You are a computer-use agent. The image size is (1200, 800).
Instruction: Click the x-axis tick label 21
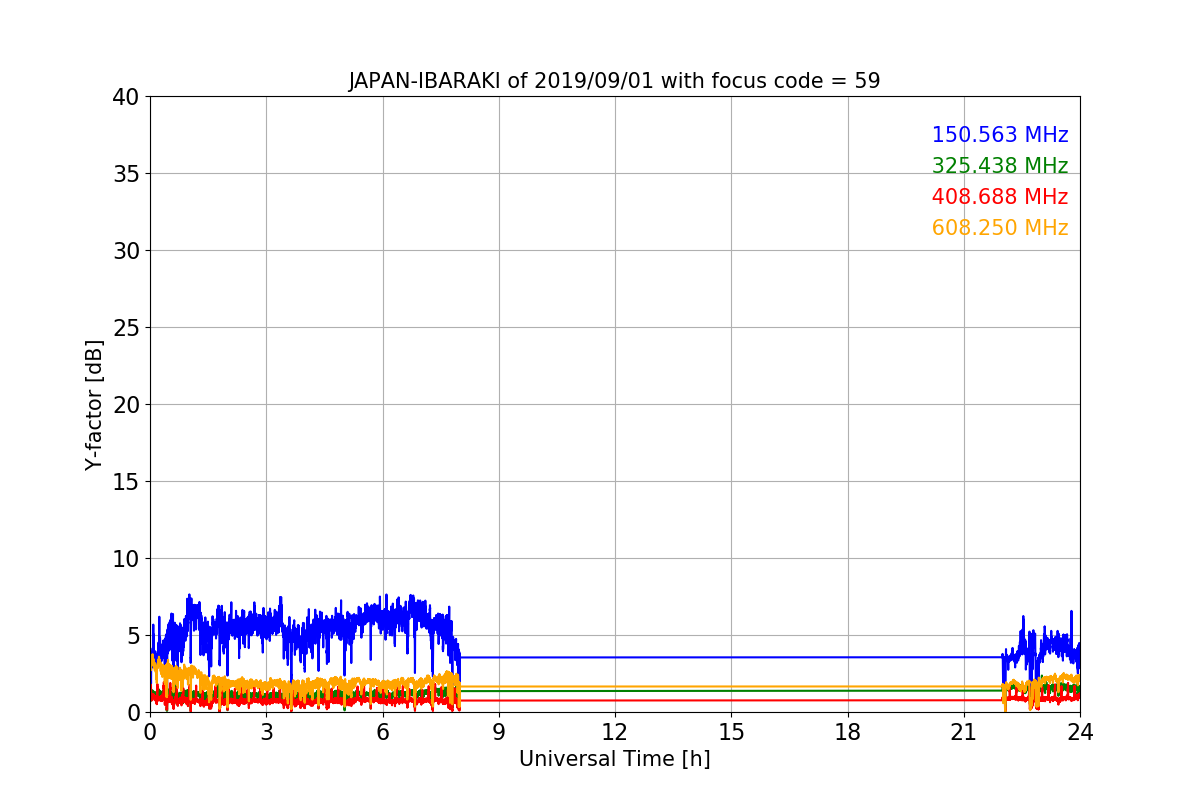click(x=964, y=732)
